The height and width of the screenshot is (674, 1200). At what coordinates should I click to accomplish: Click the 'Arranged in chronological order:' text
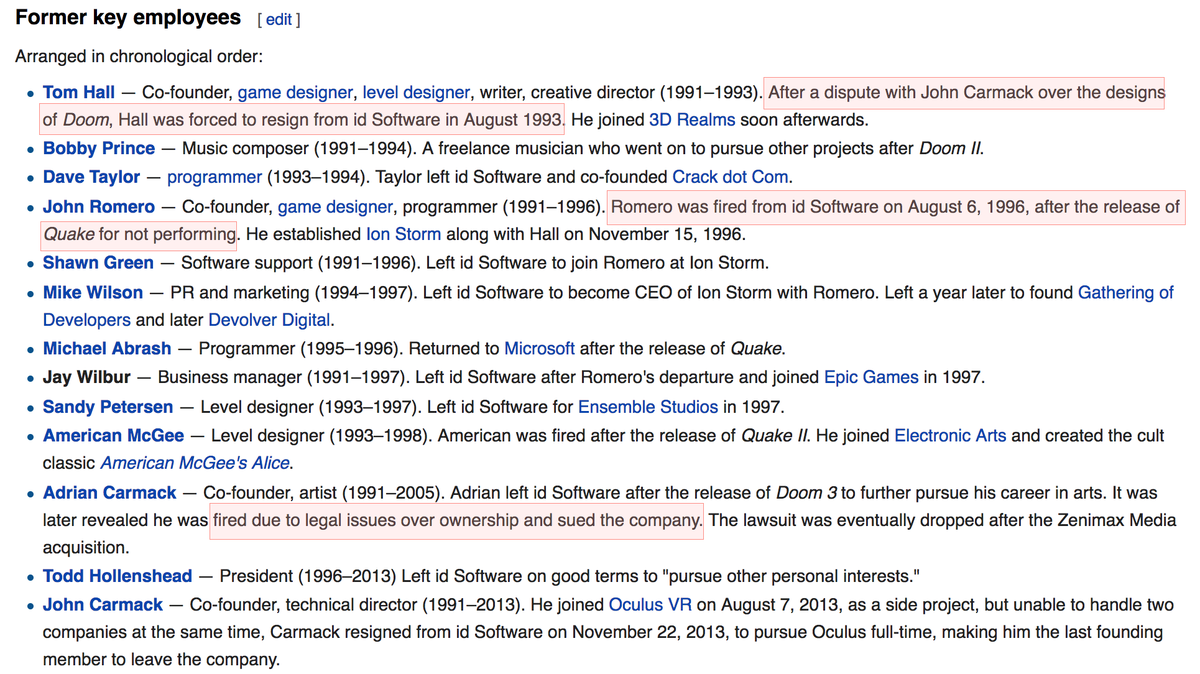click(139, 57)
